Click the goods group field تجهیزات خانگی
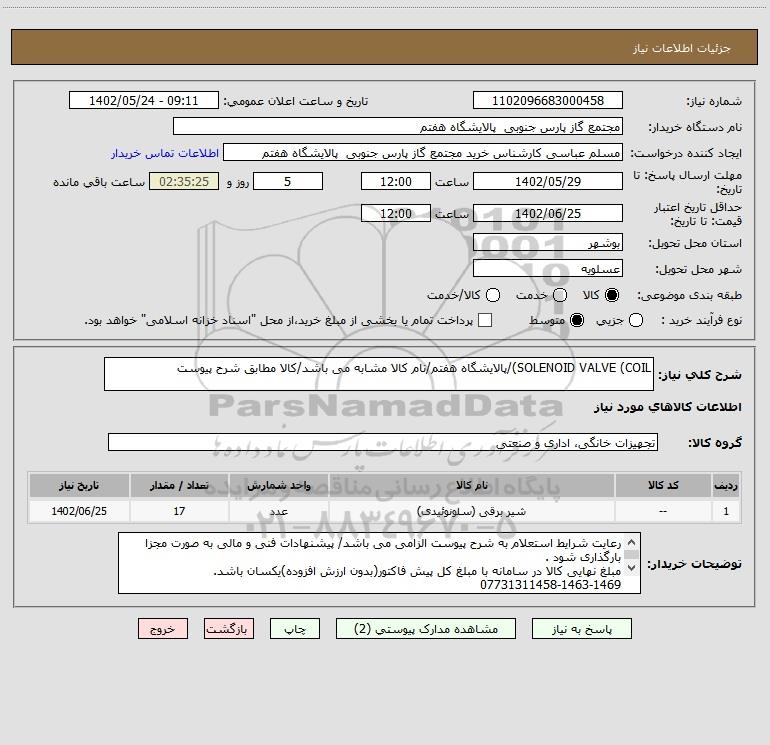Screen dimensions: 770x745 (383, 442)
